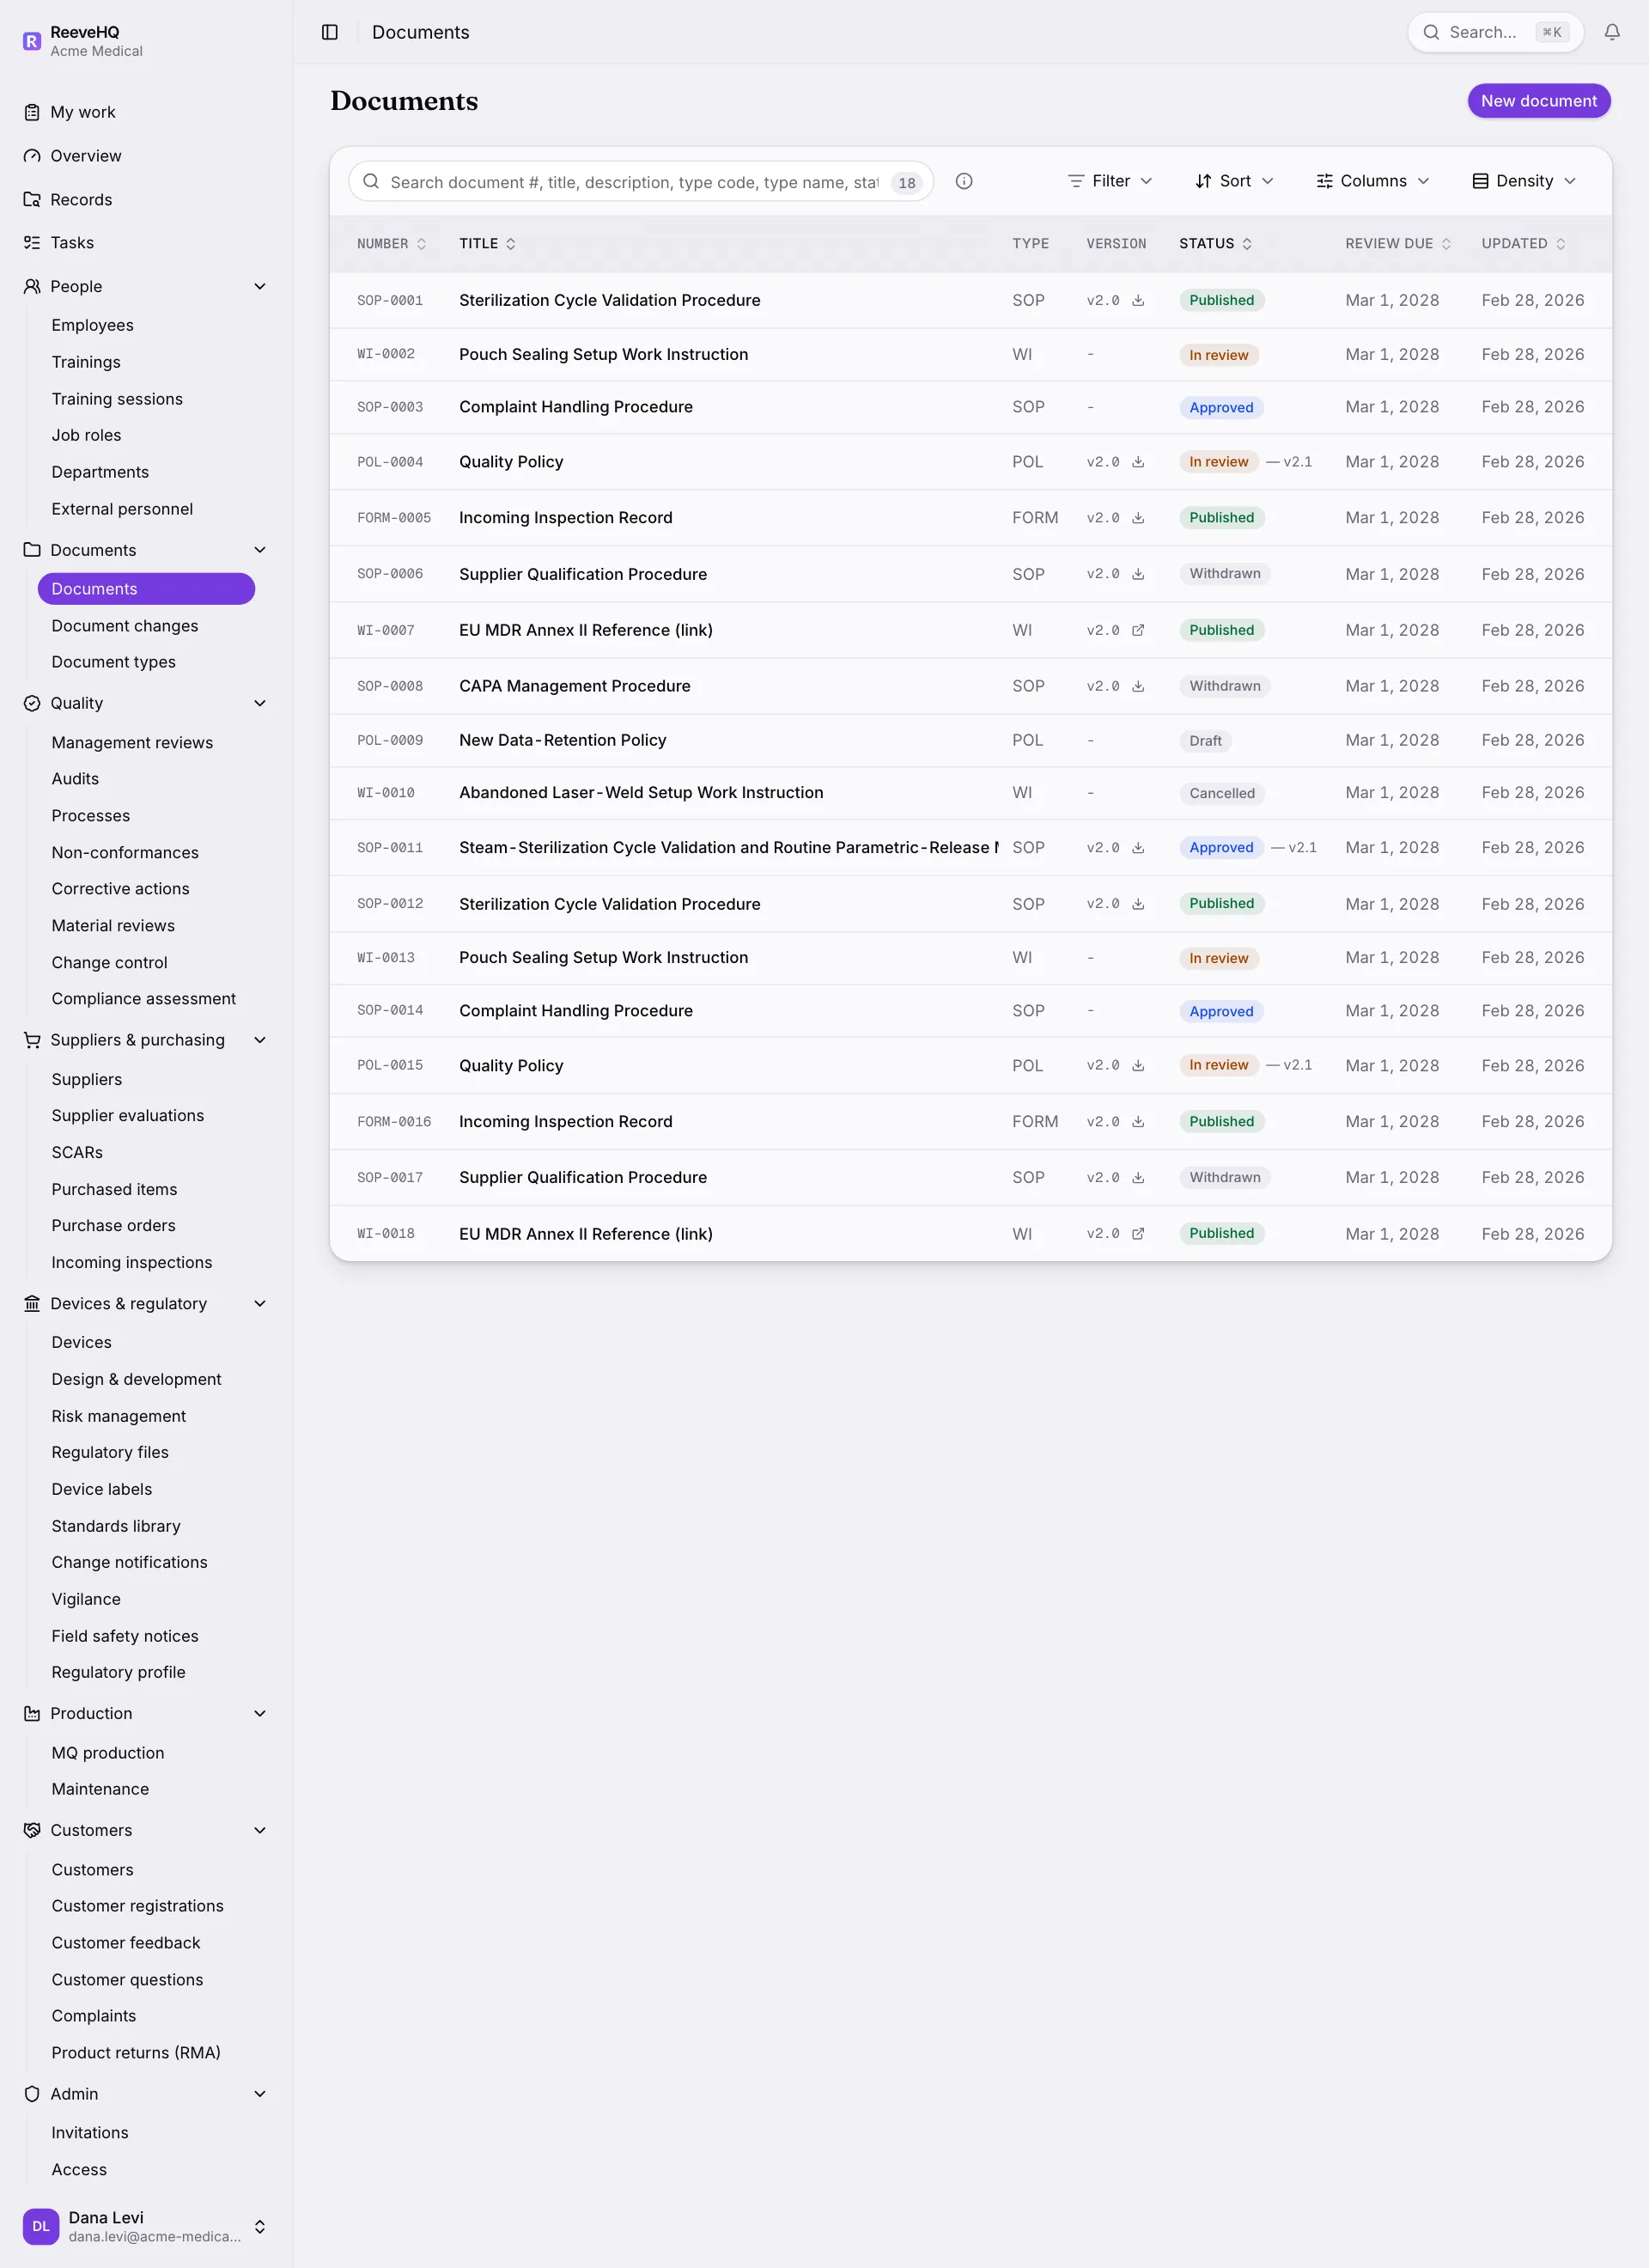Download SOP-0008 version file
Screen dimensions: 1649x2268
pos(1138,686)
